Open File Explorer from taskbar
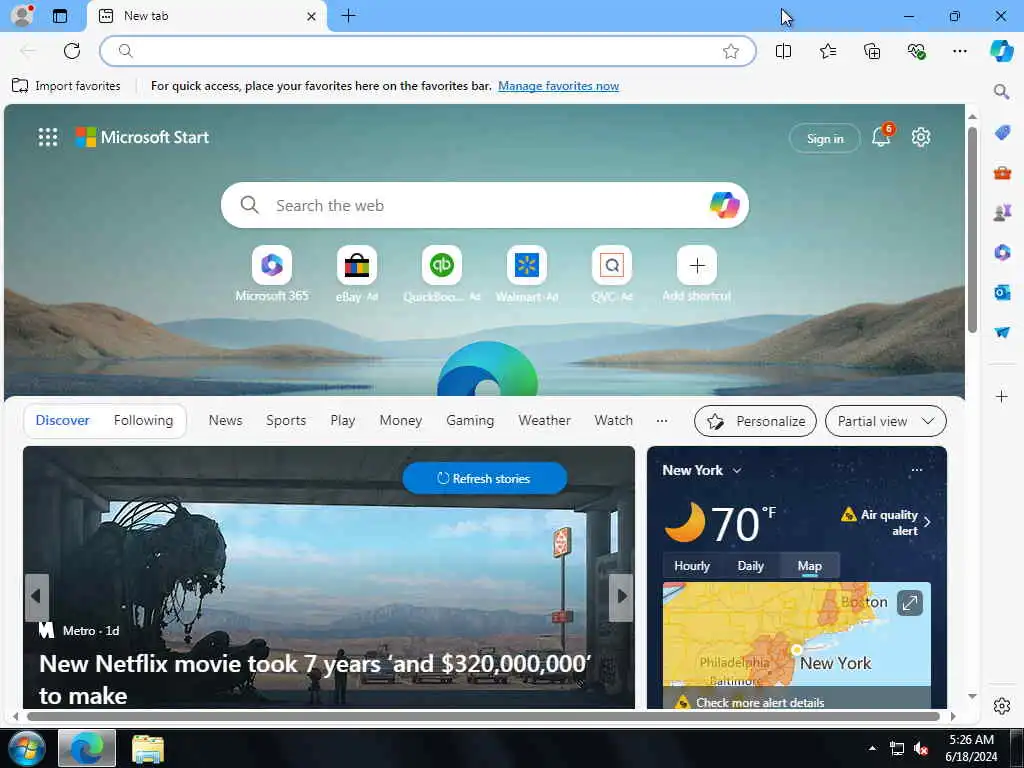 (x=148, y=748)
